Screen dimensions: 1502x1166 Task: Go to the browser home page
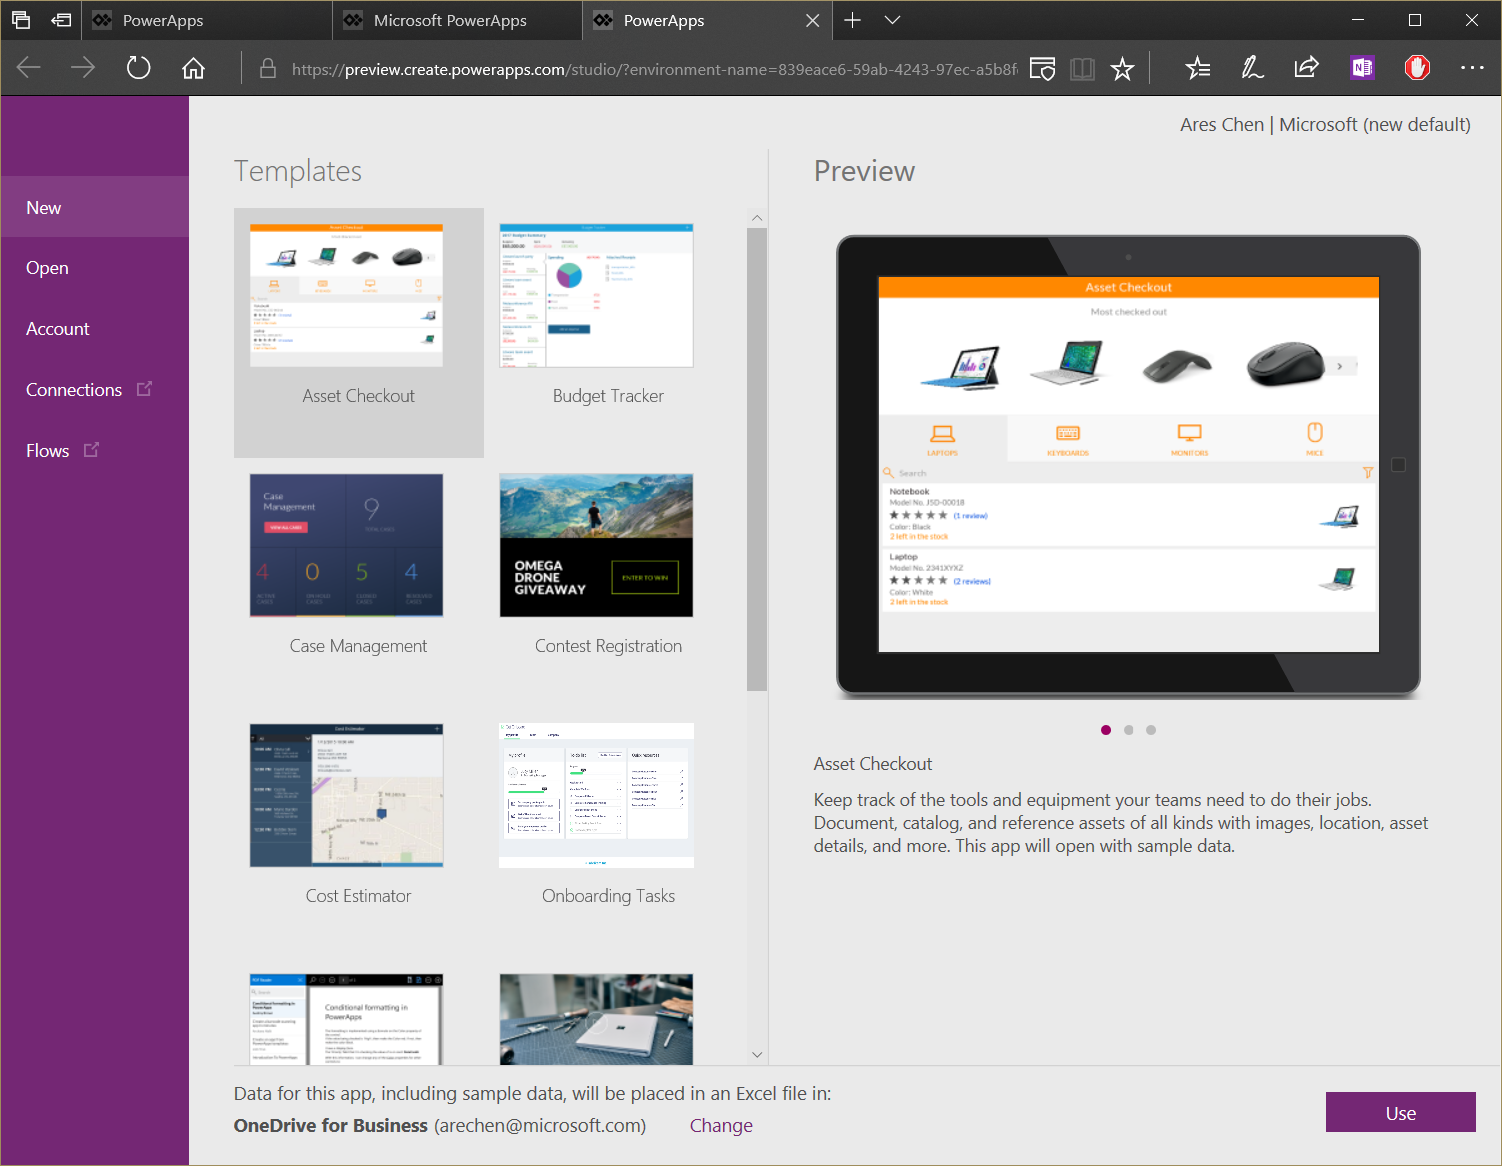(x=193, y=67)
